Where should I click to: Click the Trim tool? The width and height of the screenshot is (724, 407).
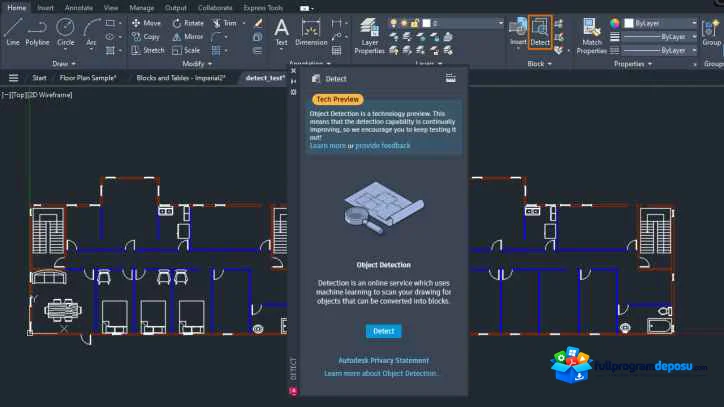click(225, 23)
